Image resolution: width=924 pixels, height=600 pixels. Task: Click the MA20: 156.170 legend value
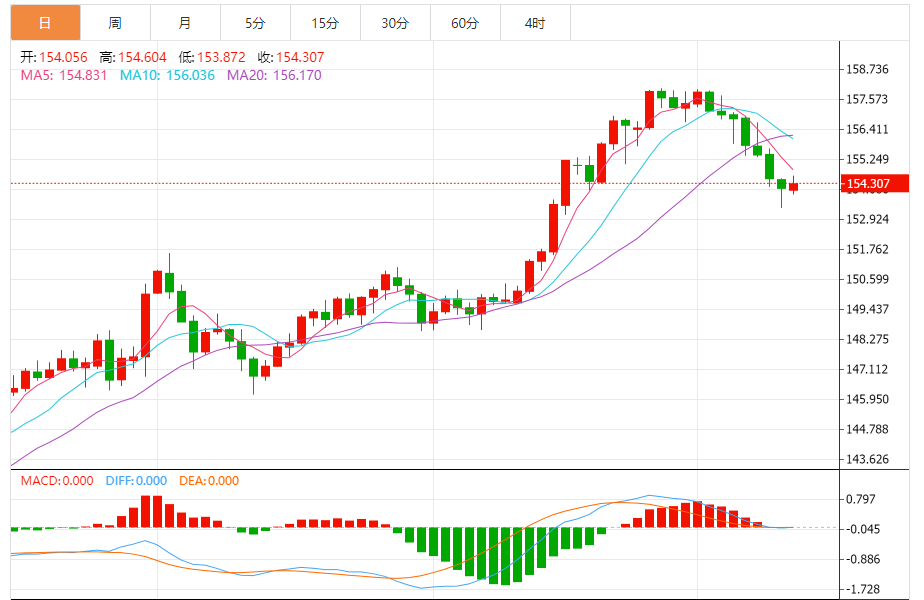click(275, 75)
